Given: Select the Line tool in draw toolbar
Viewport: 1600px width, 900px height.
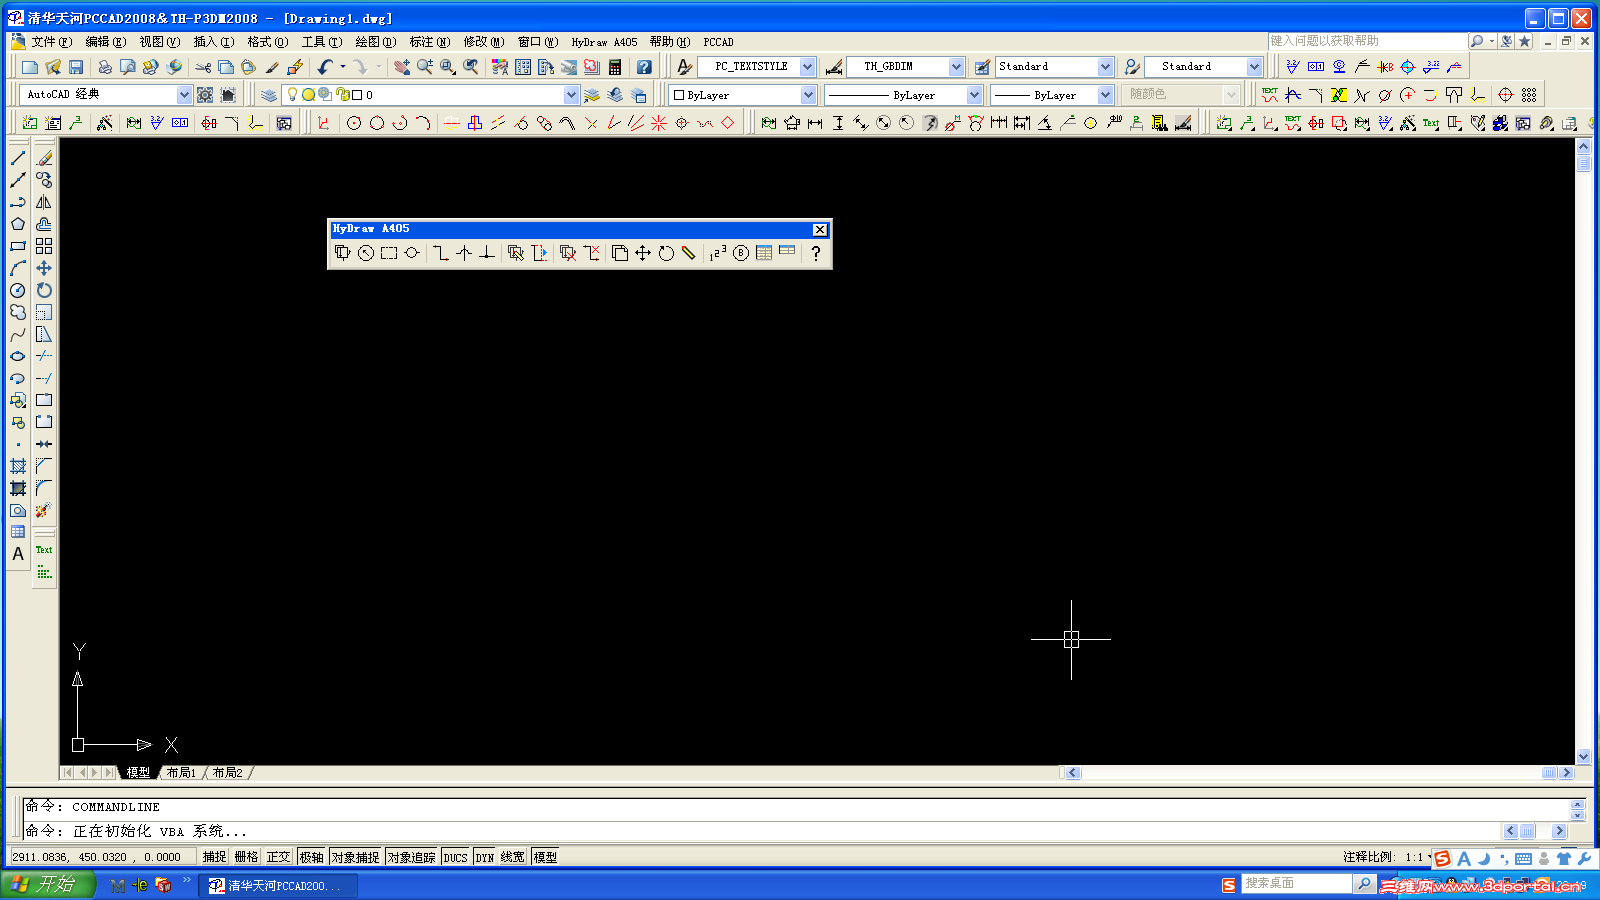Looking at the screenshot, I should coord(18,158).
